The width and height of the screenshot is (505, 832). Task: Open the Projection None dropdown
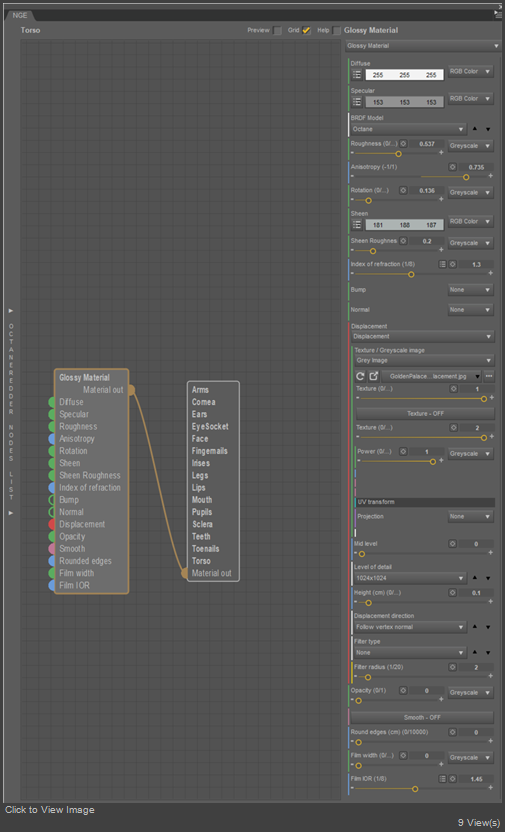[x=471, y=516]
